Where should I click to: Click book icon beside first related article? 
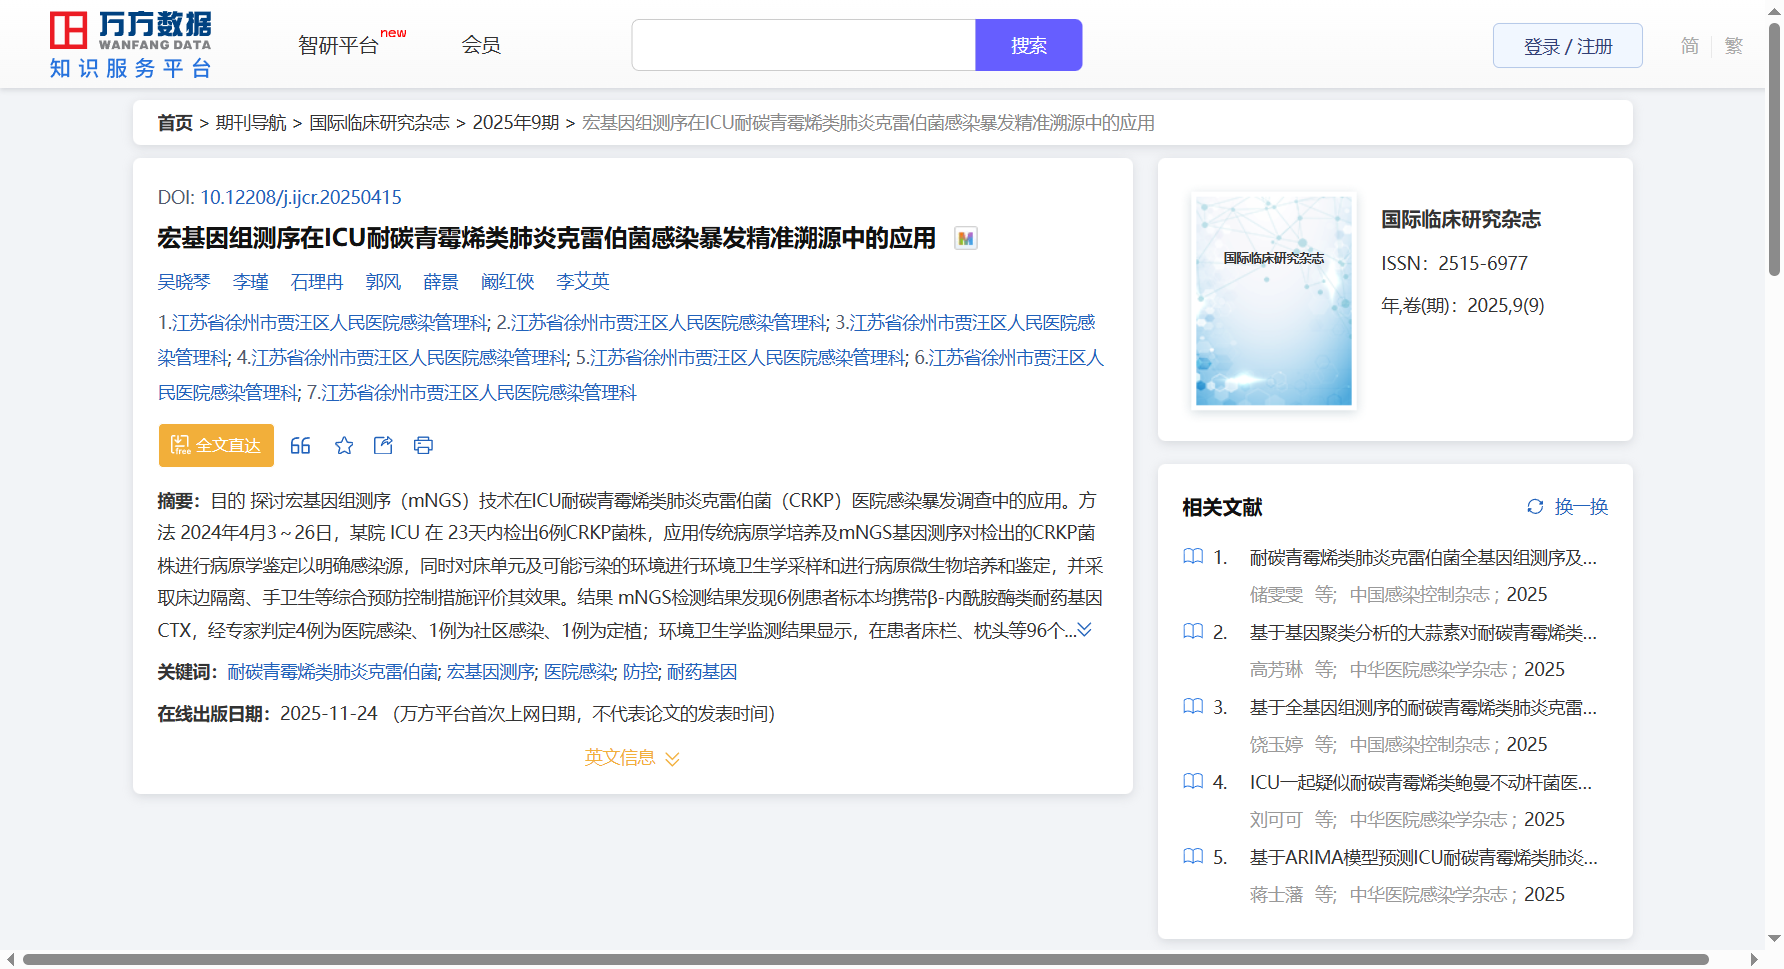click(1193, 557)
